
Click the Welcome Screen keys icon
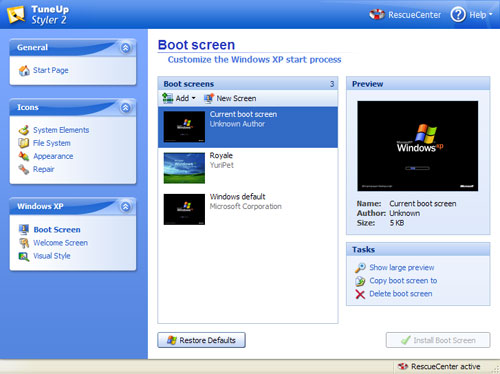point(24,243)
